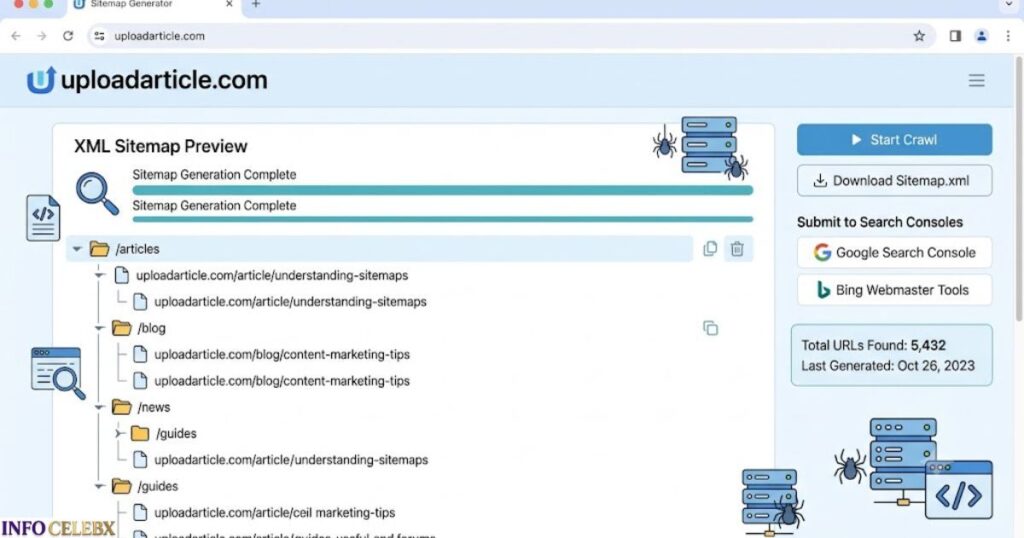Collapse /guides folder above ceil marketing-tips
Viewport: 1024px width, 538px height.
point(99,486)
